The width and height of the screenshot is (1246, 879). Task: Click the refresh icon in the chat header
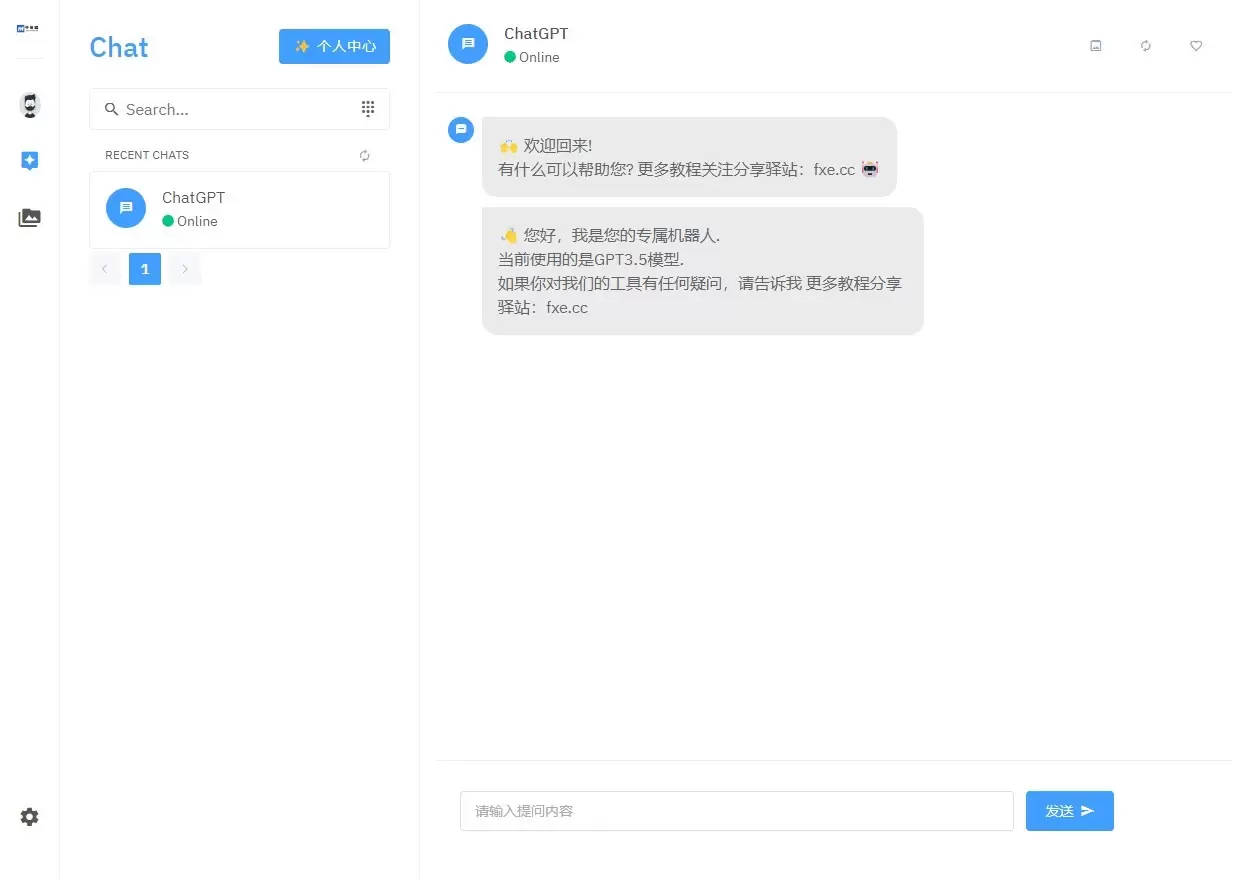coord(1146,46)
